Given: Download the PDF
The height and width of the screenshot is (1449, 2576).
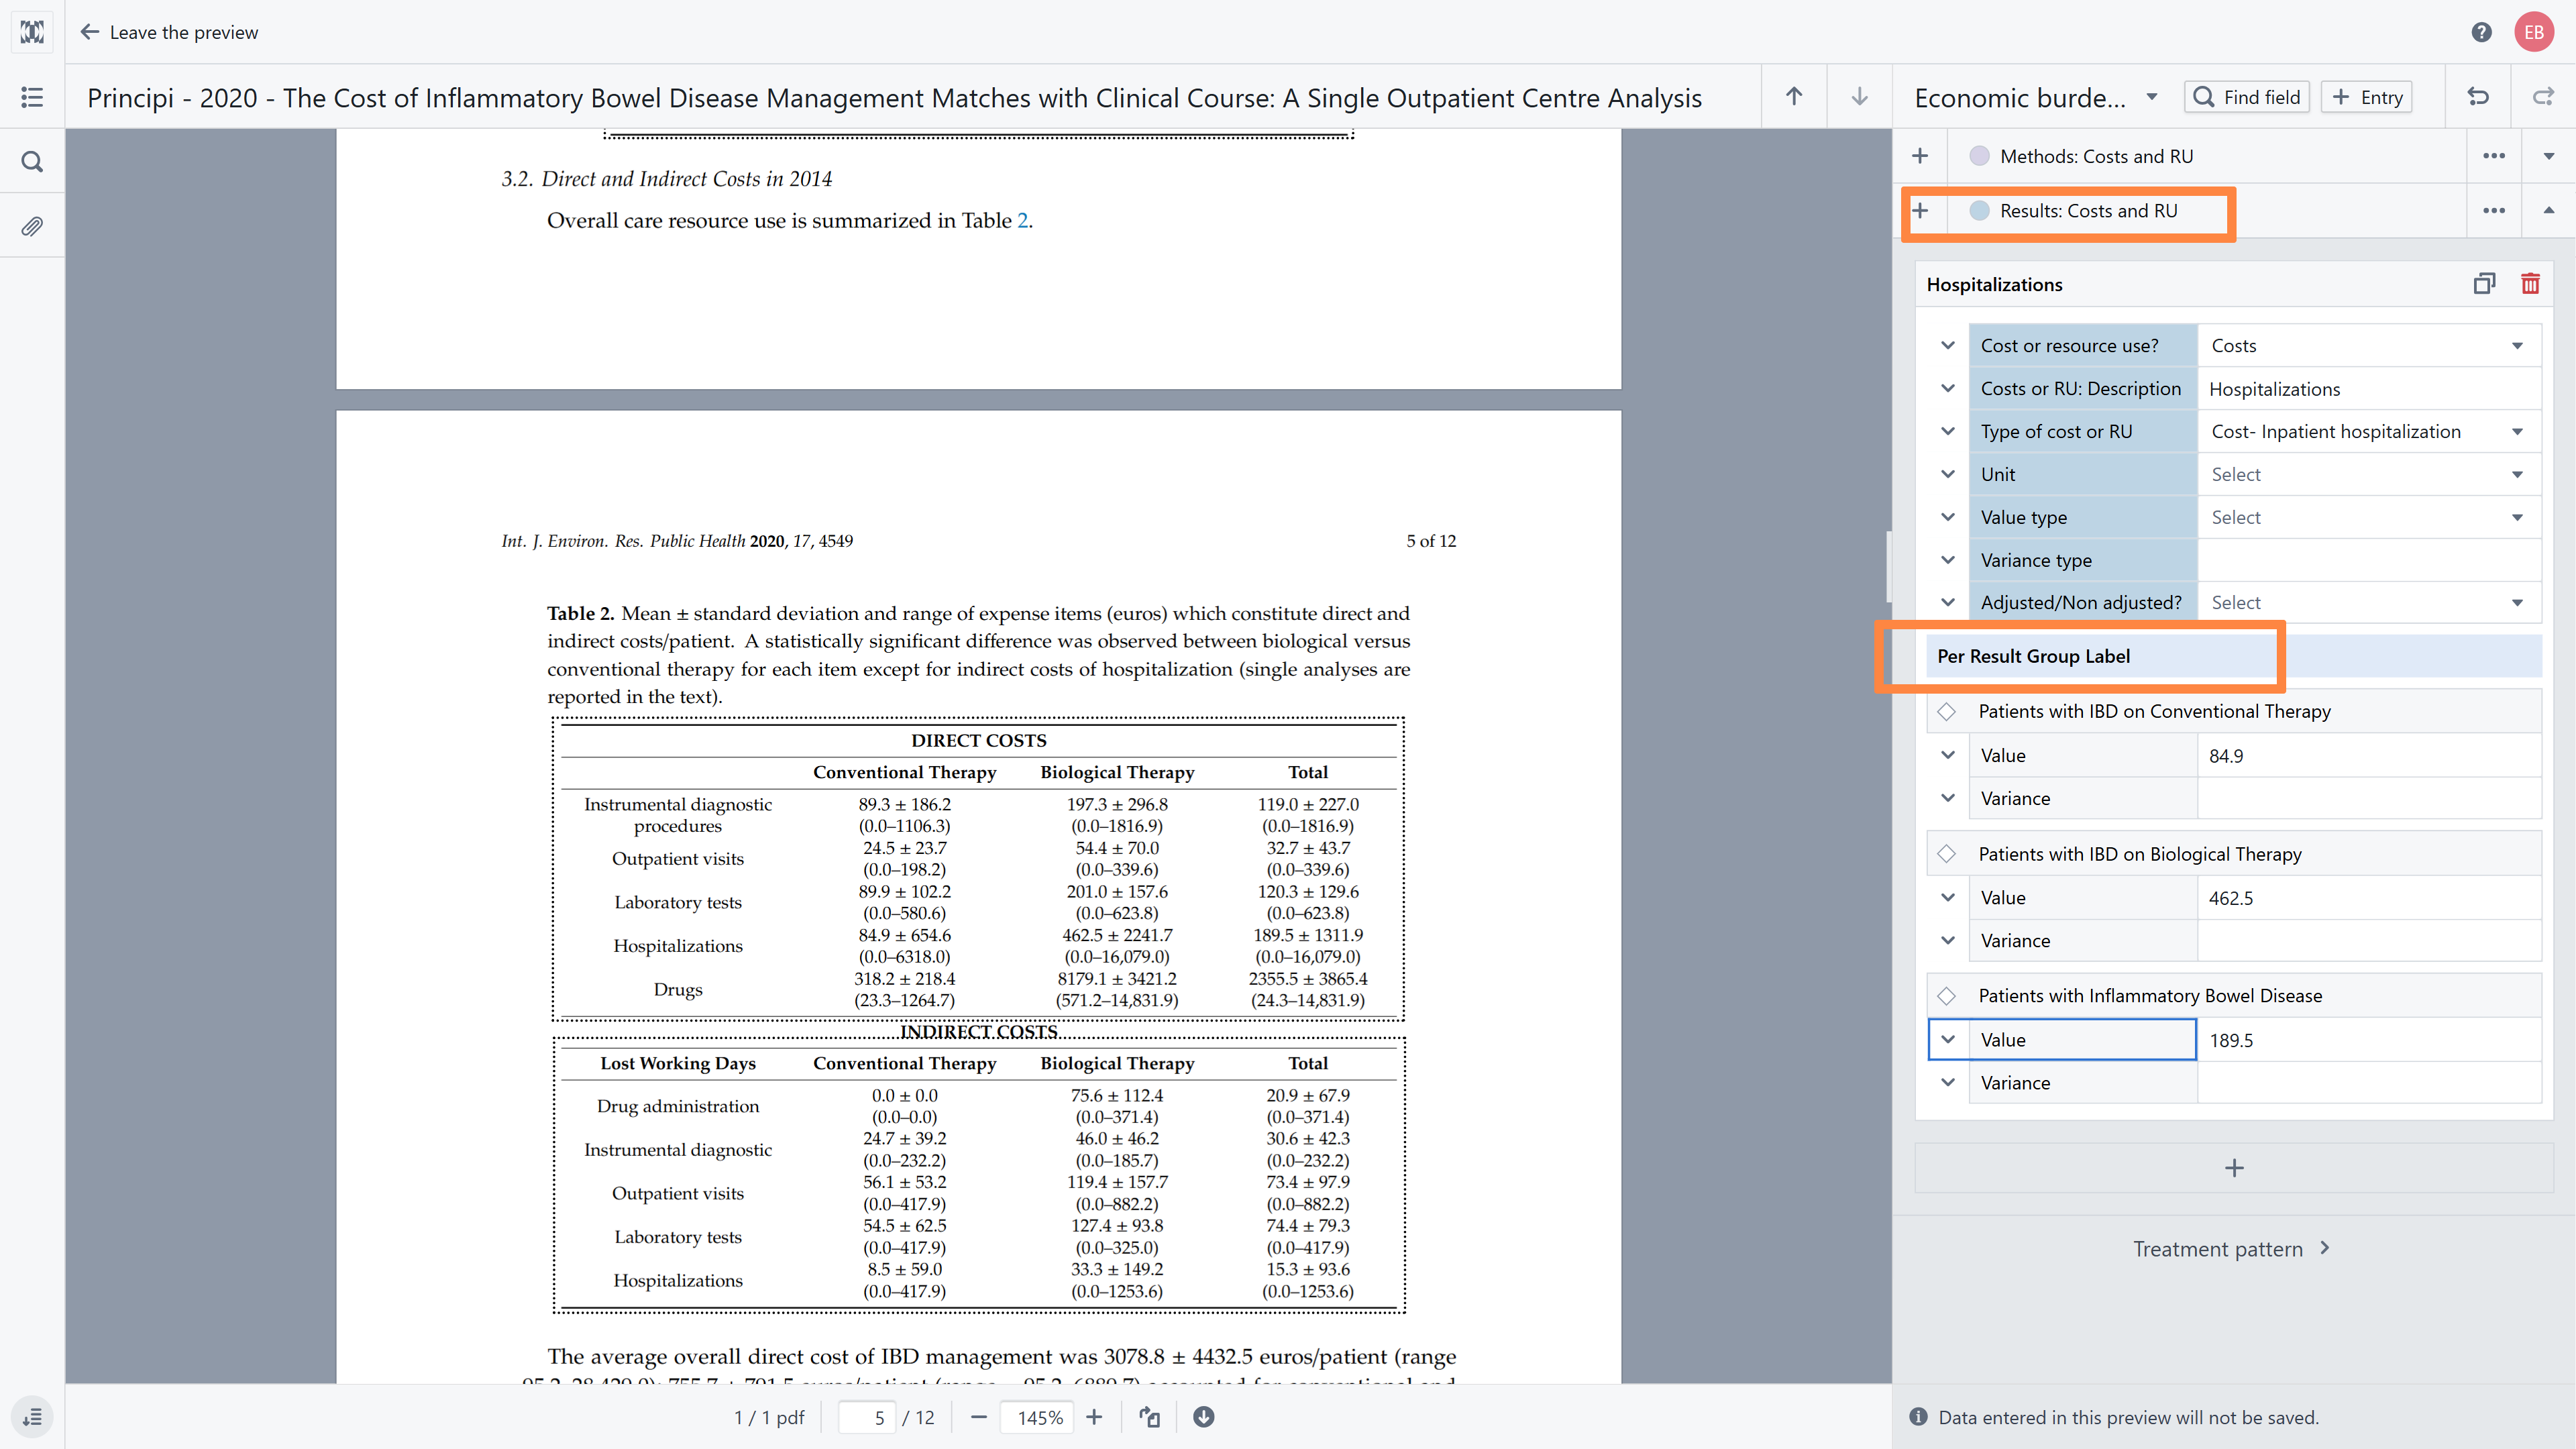Looking at the screenshot, I should [1204, 1417].
